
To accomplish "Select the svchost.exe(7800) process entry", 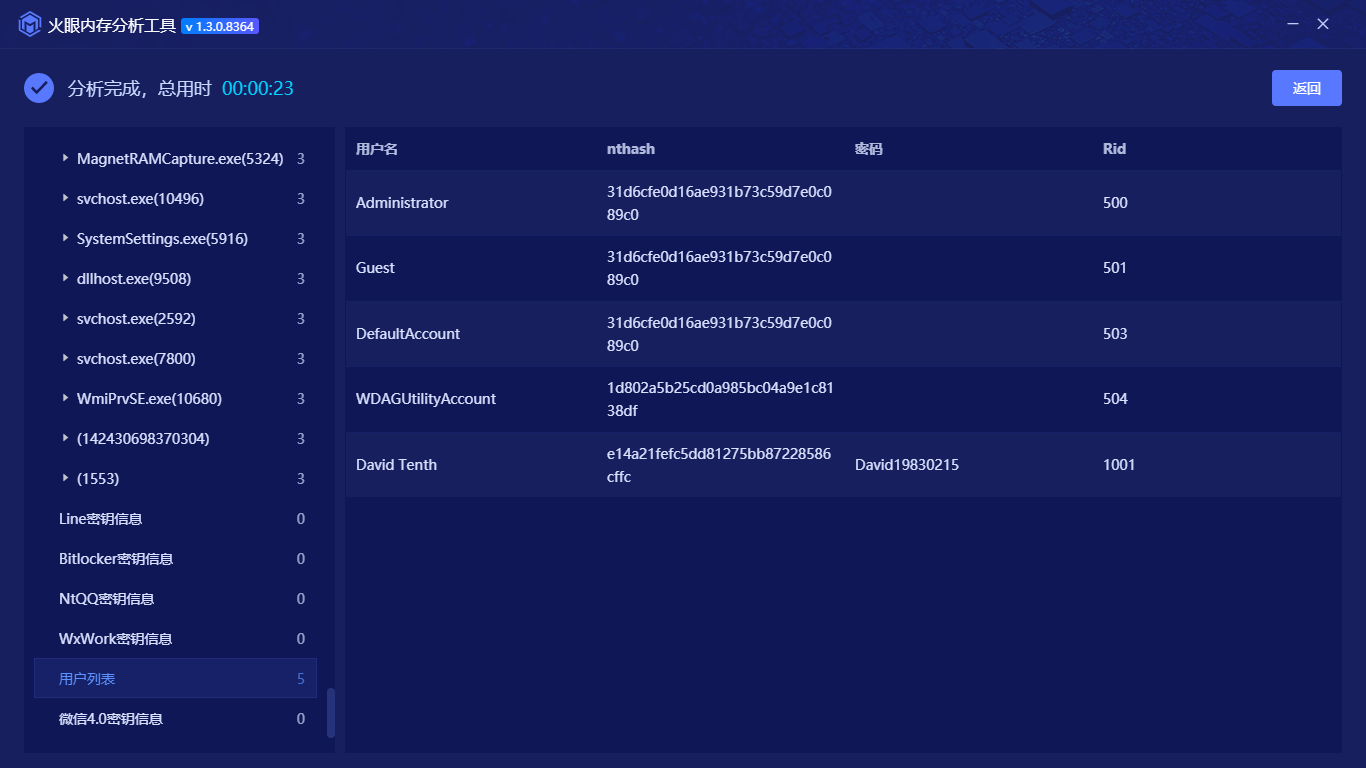I will [136, 359].
